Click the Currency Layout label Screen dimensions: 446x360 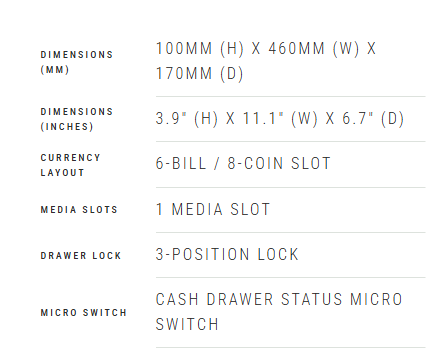[70, 165]
